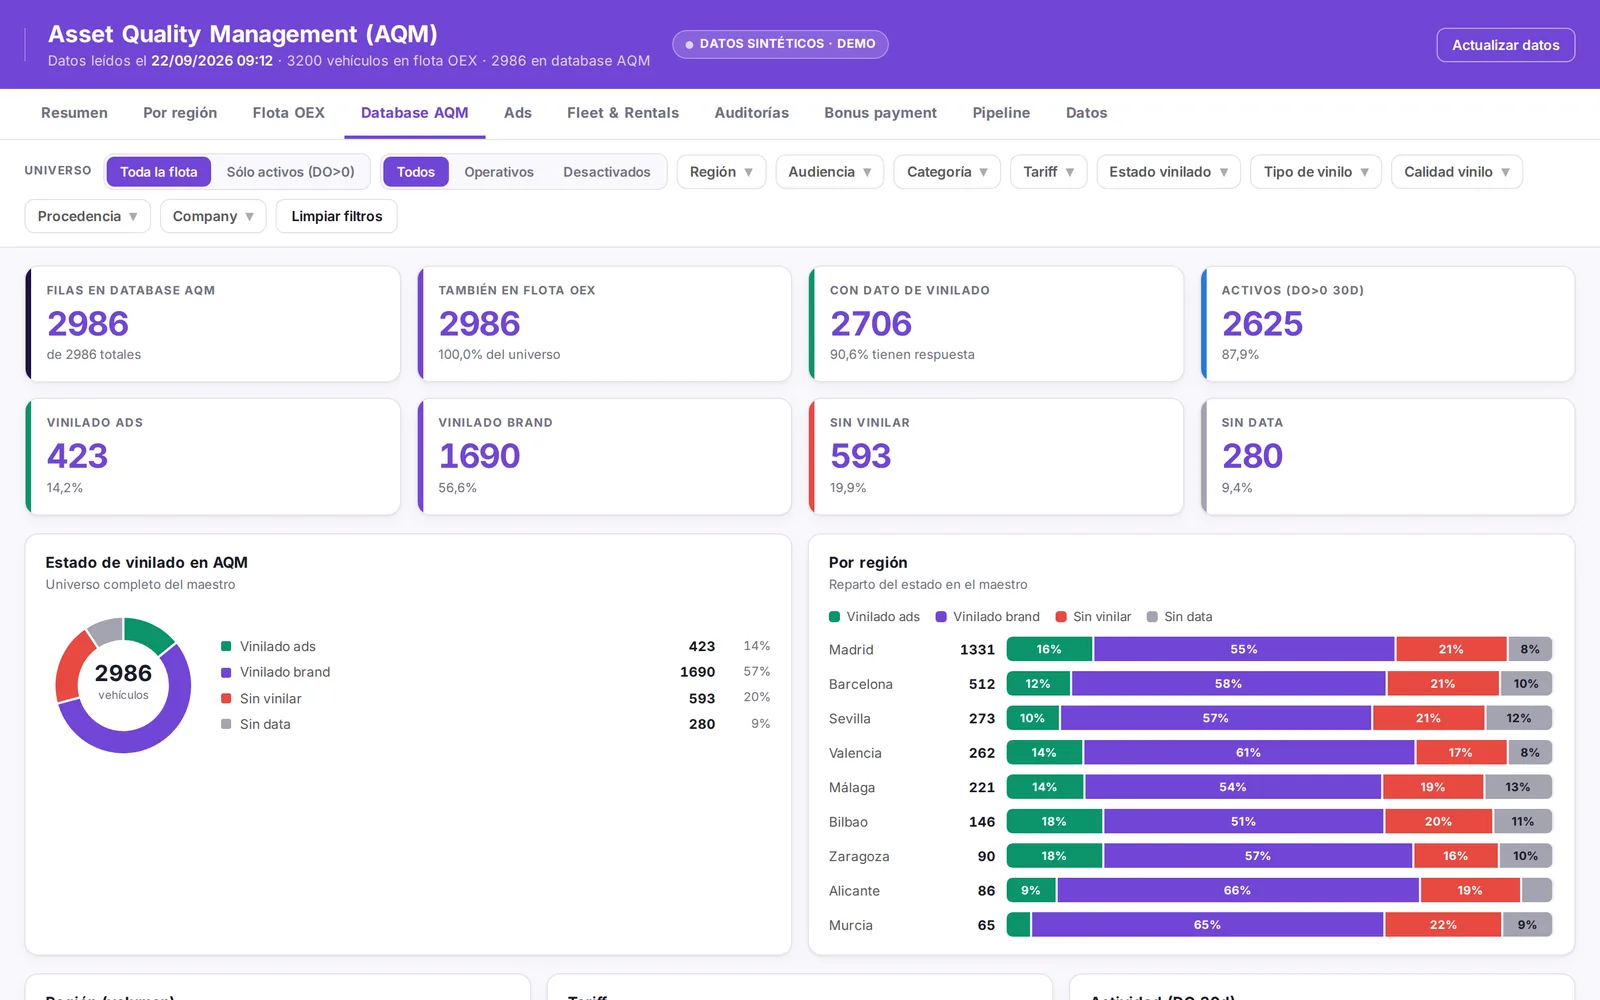
Task: Go to the Flota OEX tab
Action: [x=289, y=113]
